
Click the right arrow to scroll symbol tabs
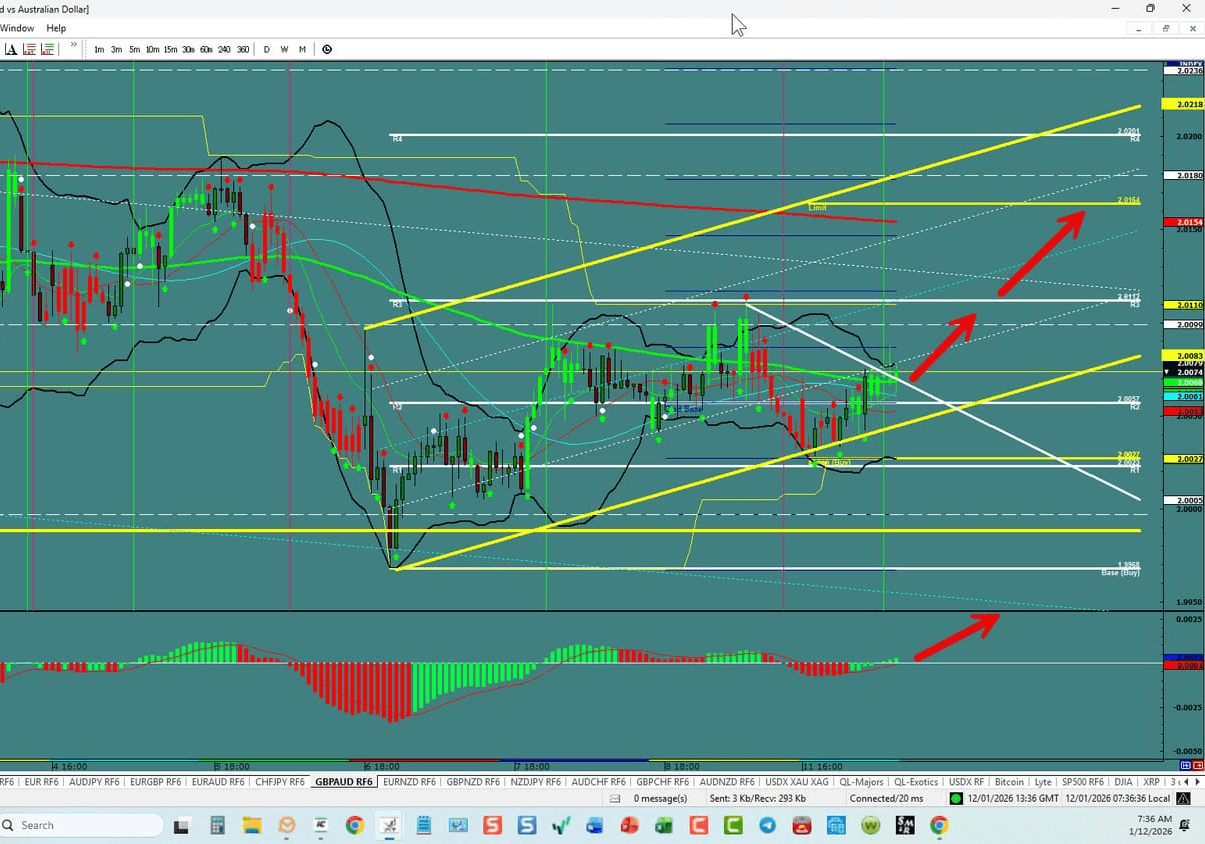pyautogui.click(x=1196, y=781)
